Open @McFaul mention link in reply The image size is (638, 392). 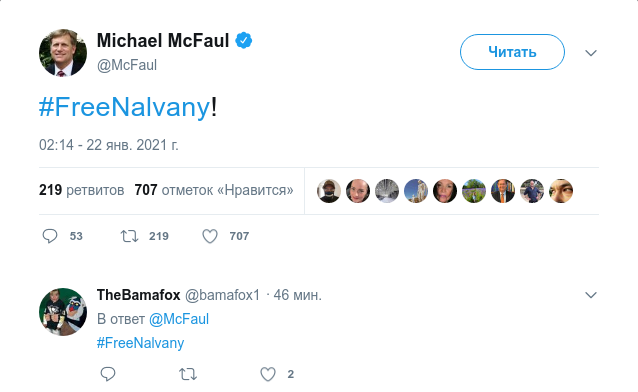[179, 319]
